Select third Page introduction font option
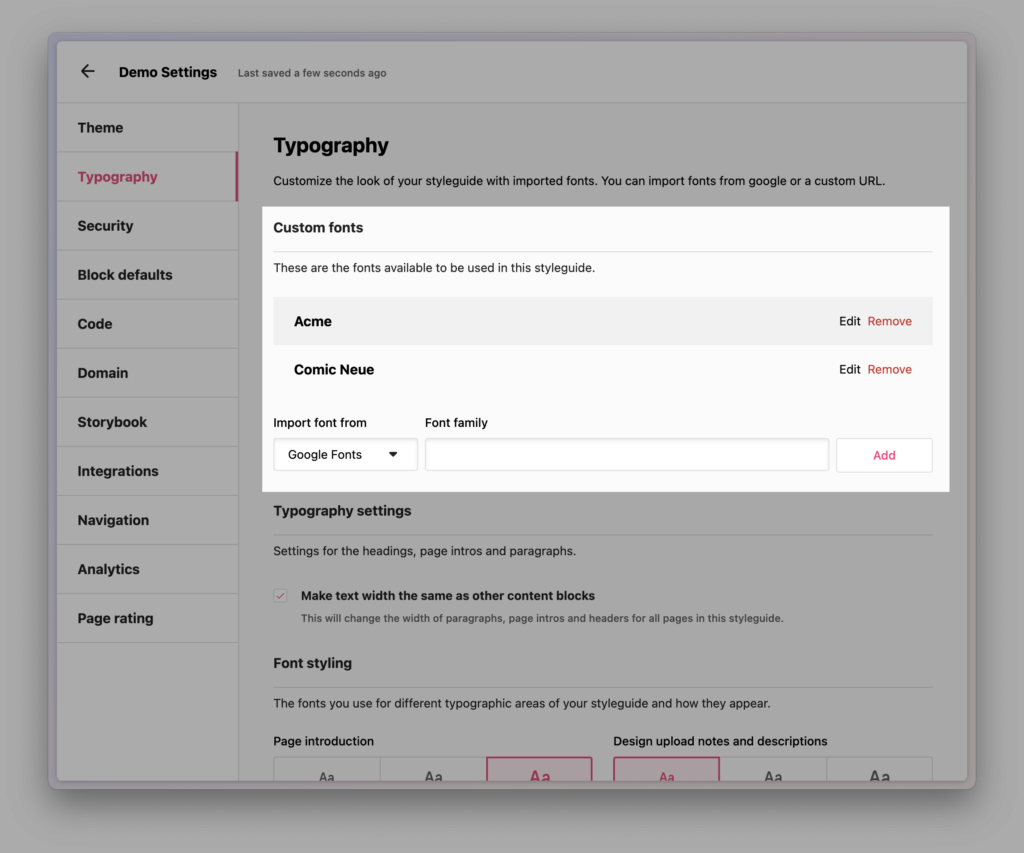Viewport: 1024px width, 853px height. tap(539, 769)
